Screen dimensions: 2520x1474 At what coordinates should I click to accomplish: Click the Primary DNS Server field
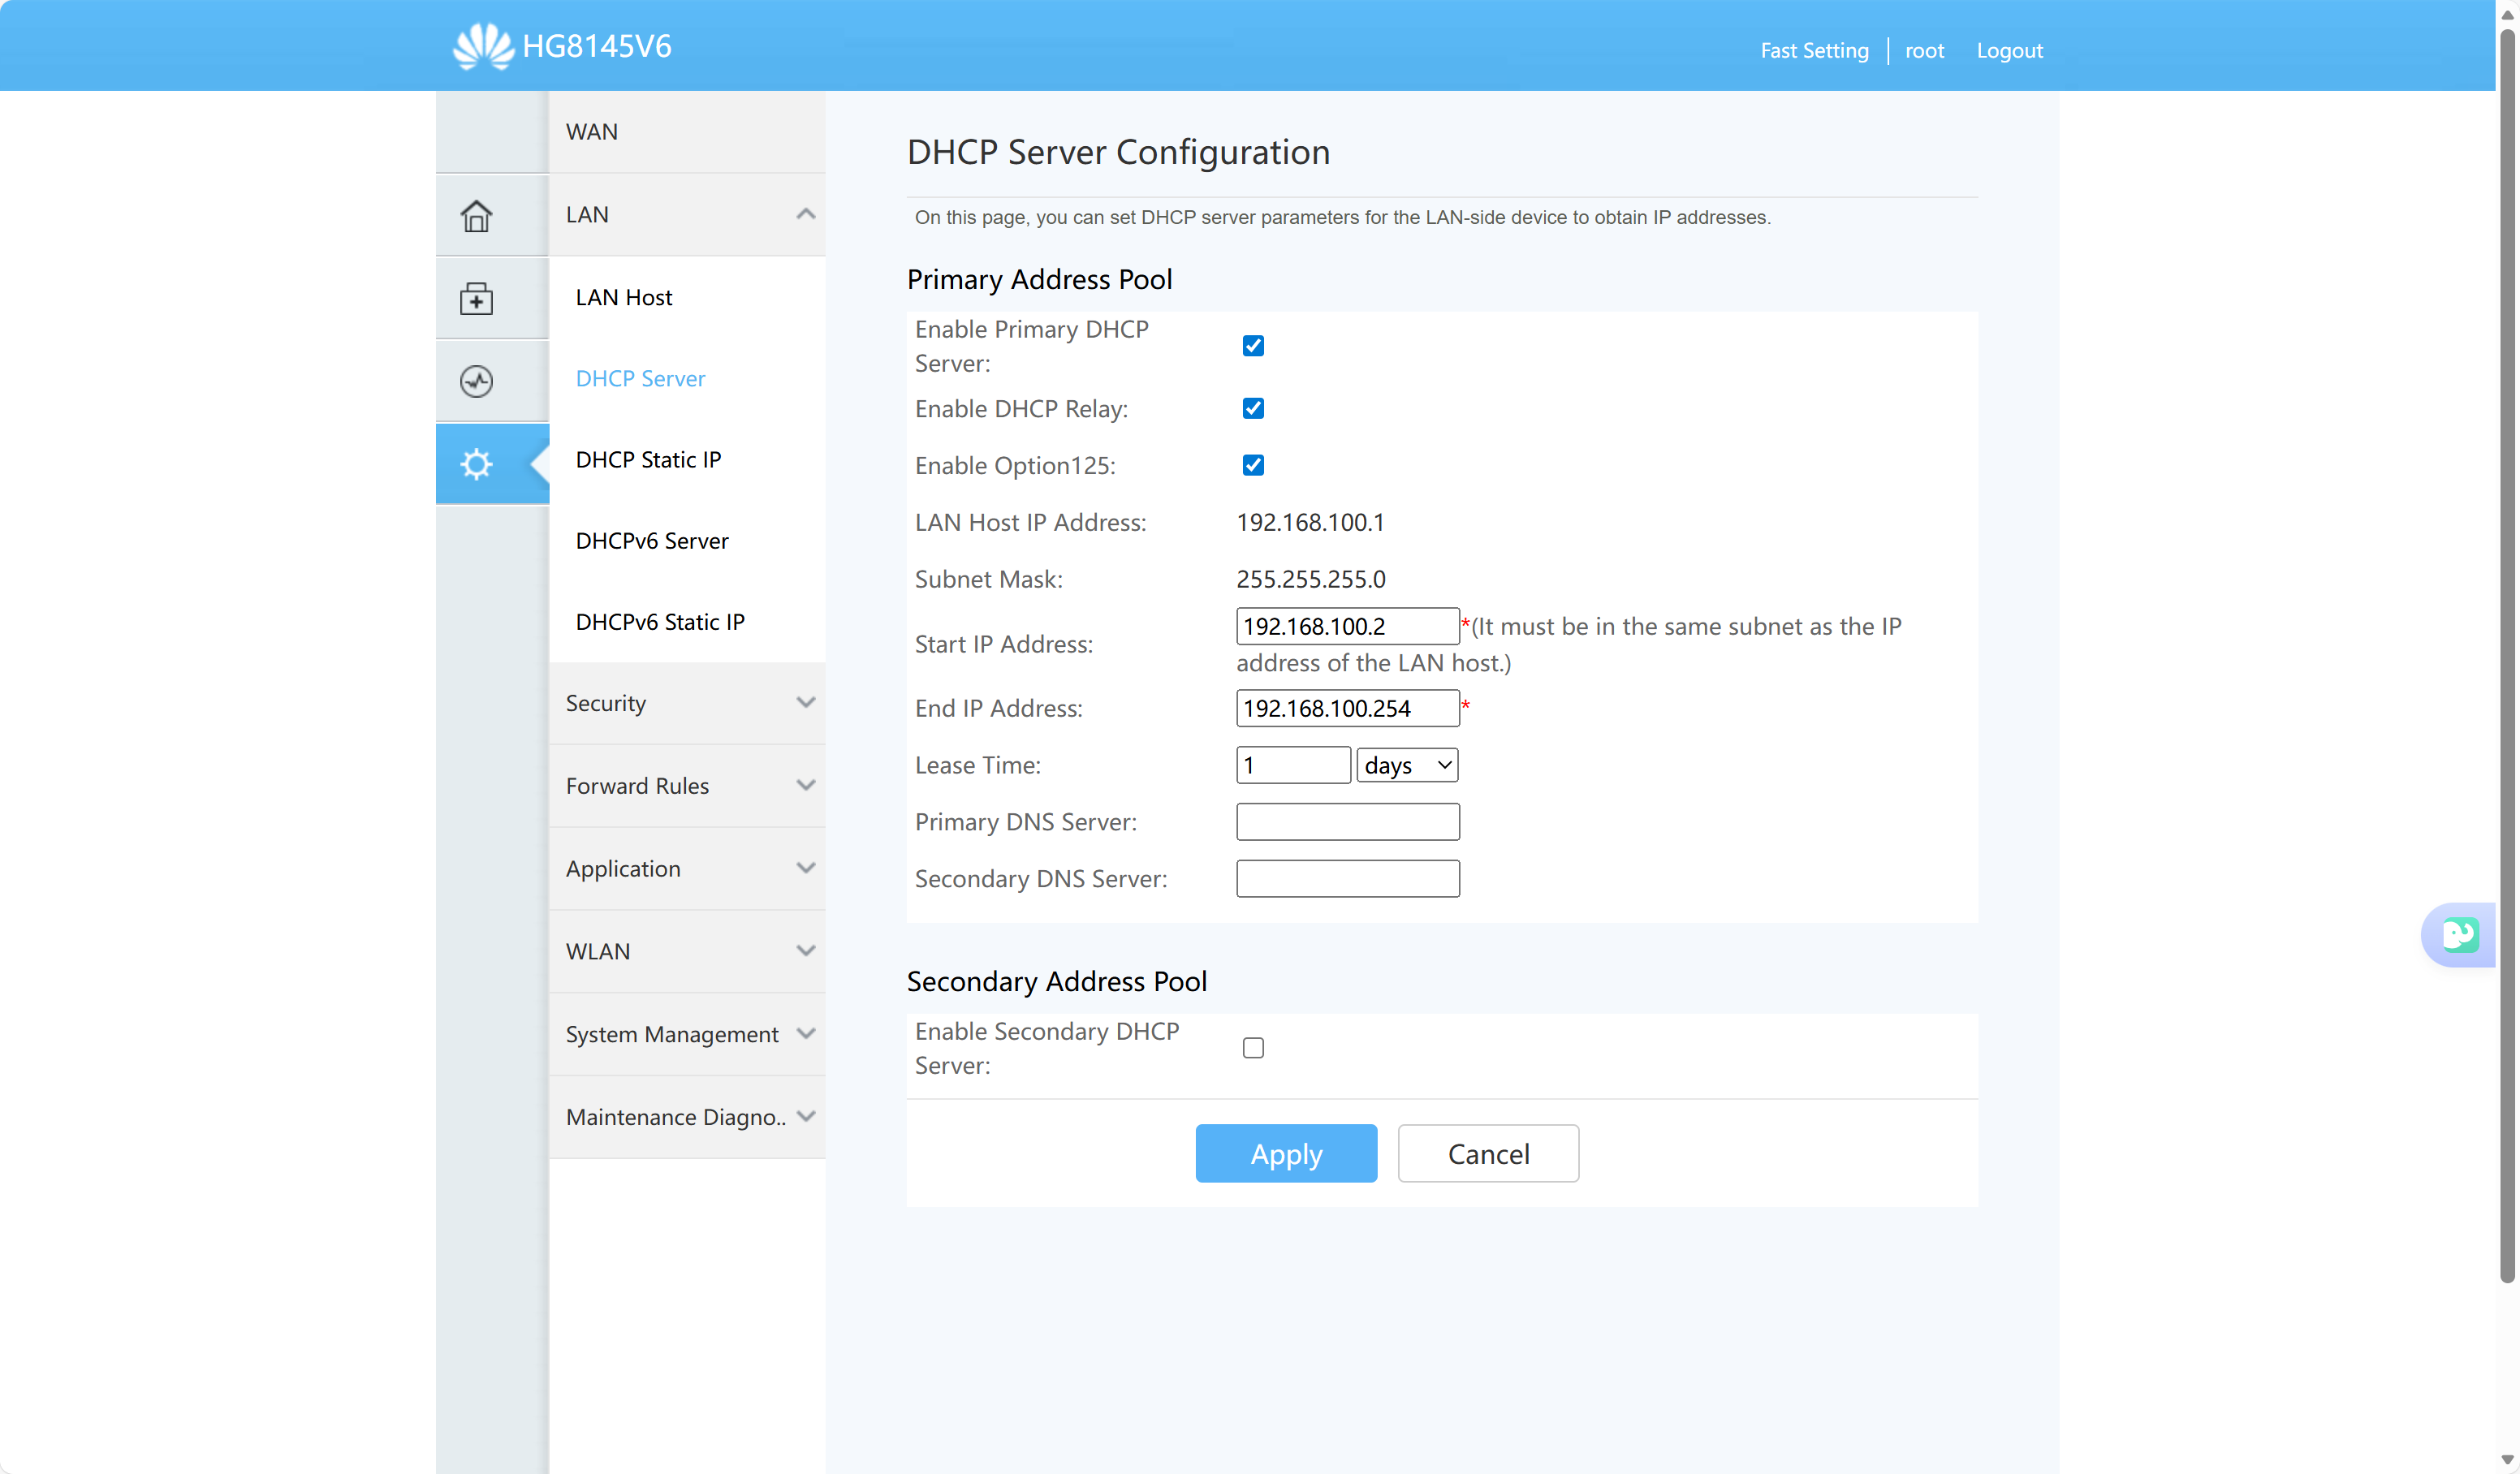[x=1347, y=822]
